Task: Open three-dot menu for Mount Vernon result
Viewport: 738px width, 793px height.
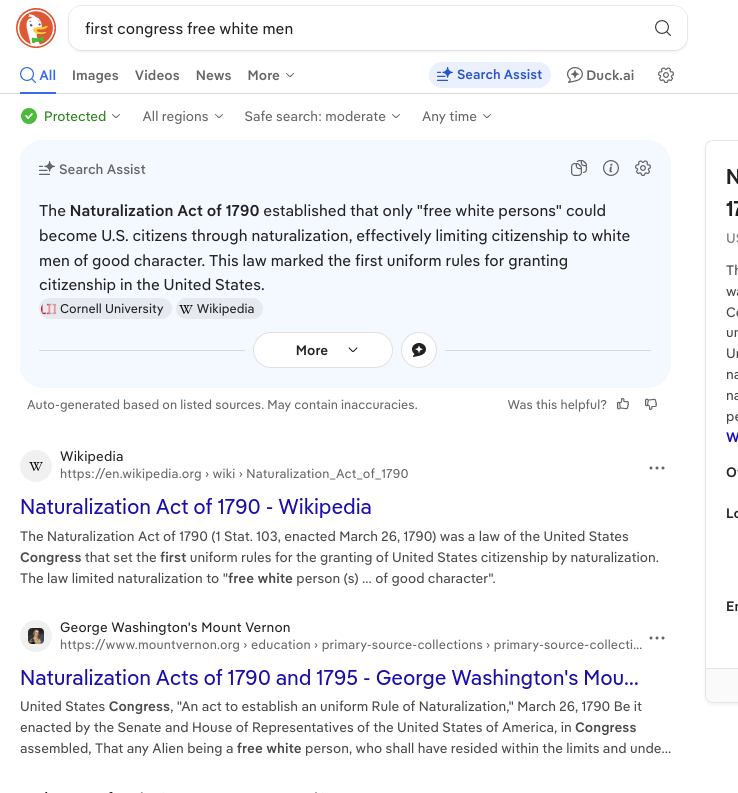Action: pyautogui.click(x=657, y=638)
